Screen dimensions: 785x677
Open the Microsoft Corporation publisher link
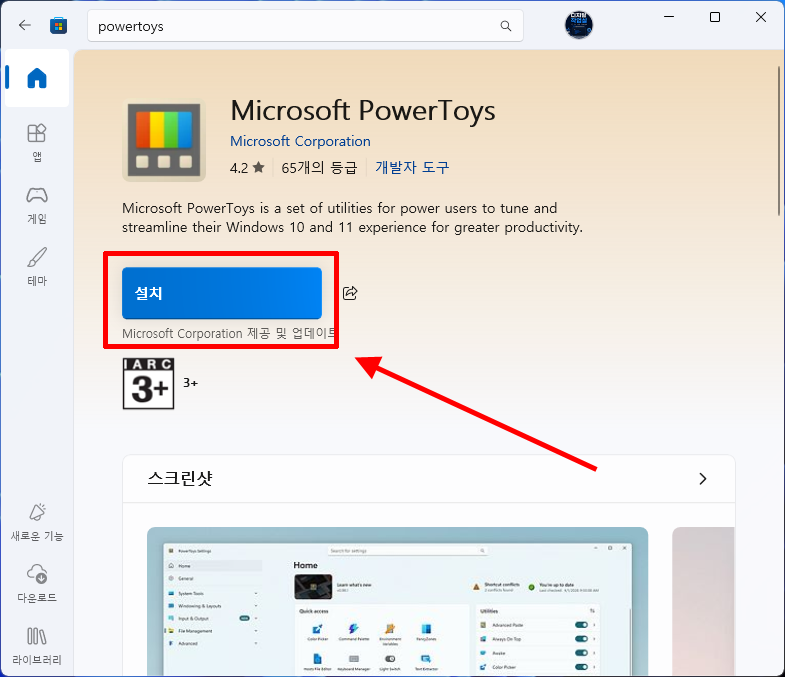[x=300, y=141]
